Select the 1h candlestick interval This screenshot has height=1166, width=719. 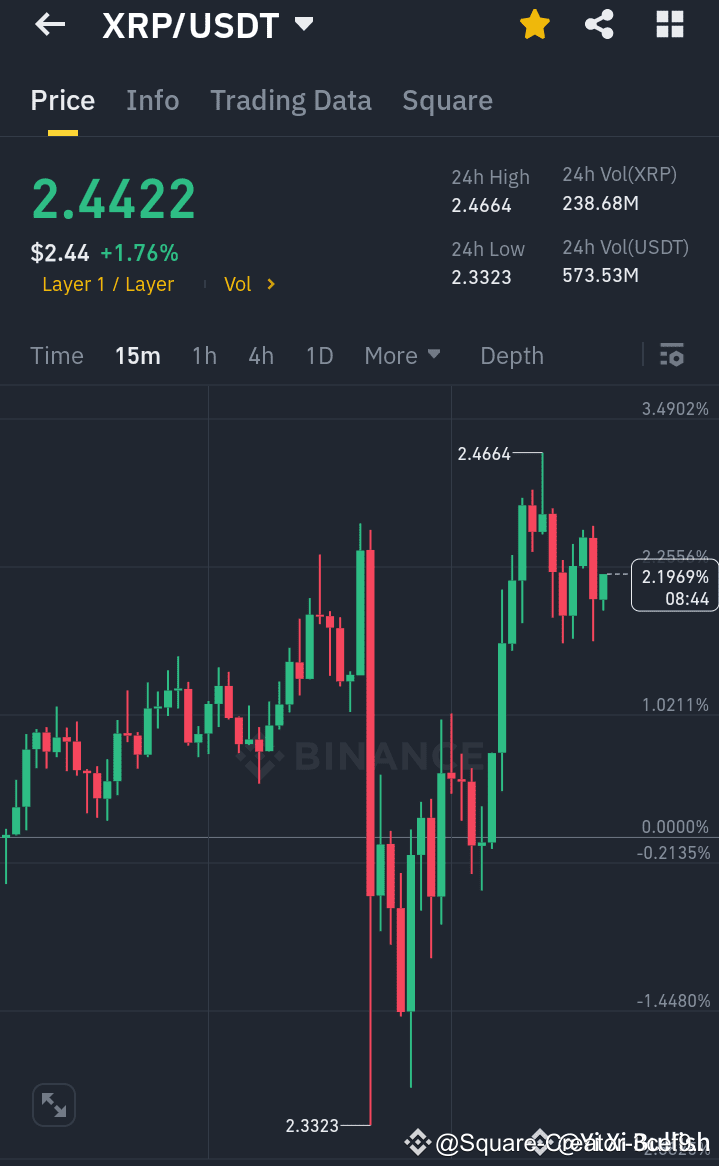click(204, 355)
